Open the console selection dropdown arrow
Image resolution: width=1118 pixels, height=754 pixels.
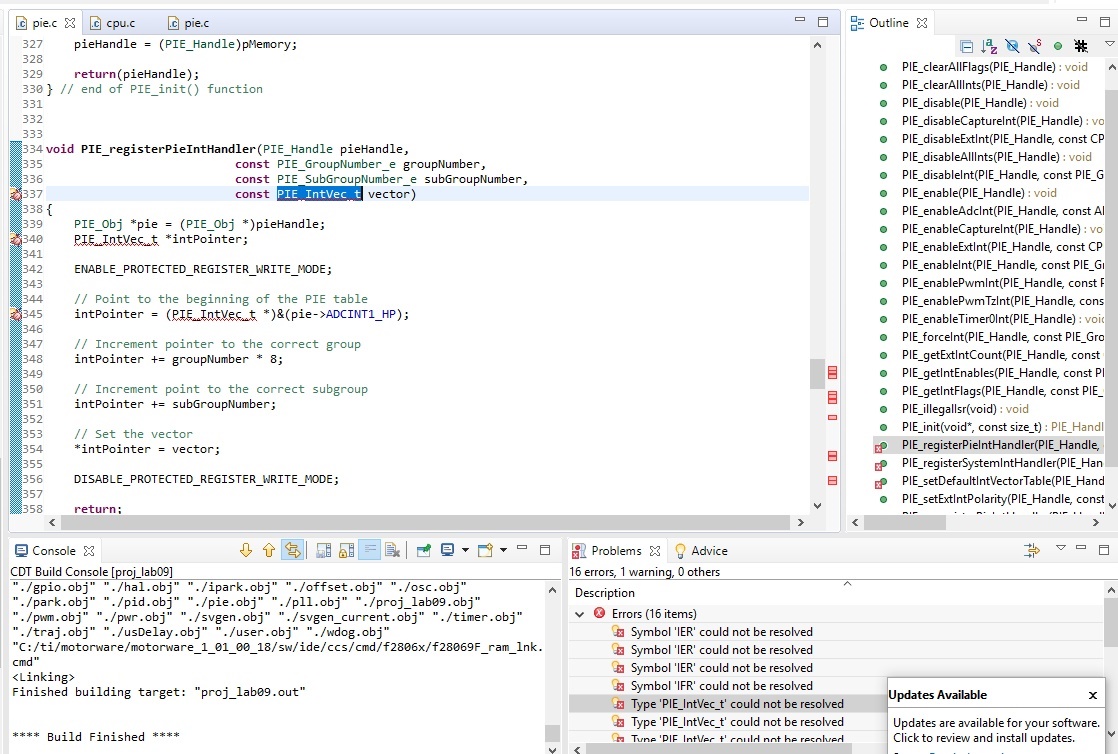465,549
